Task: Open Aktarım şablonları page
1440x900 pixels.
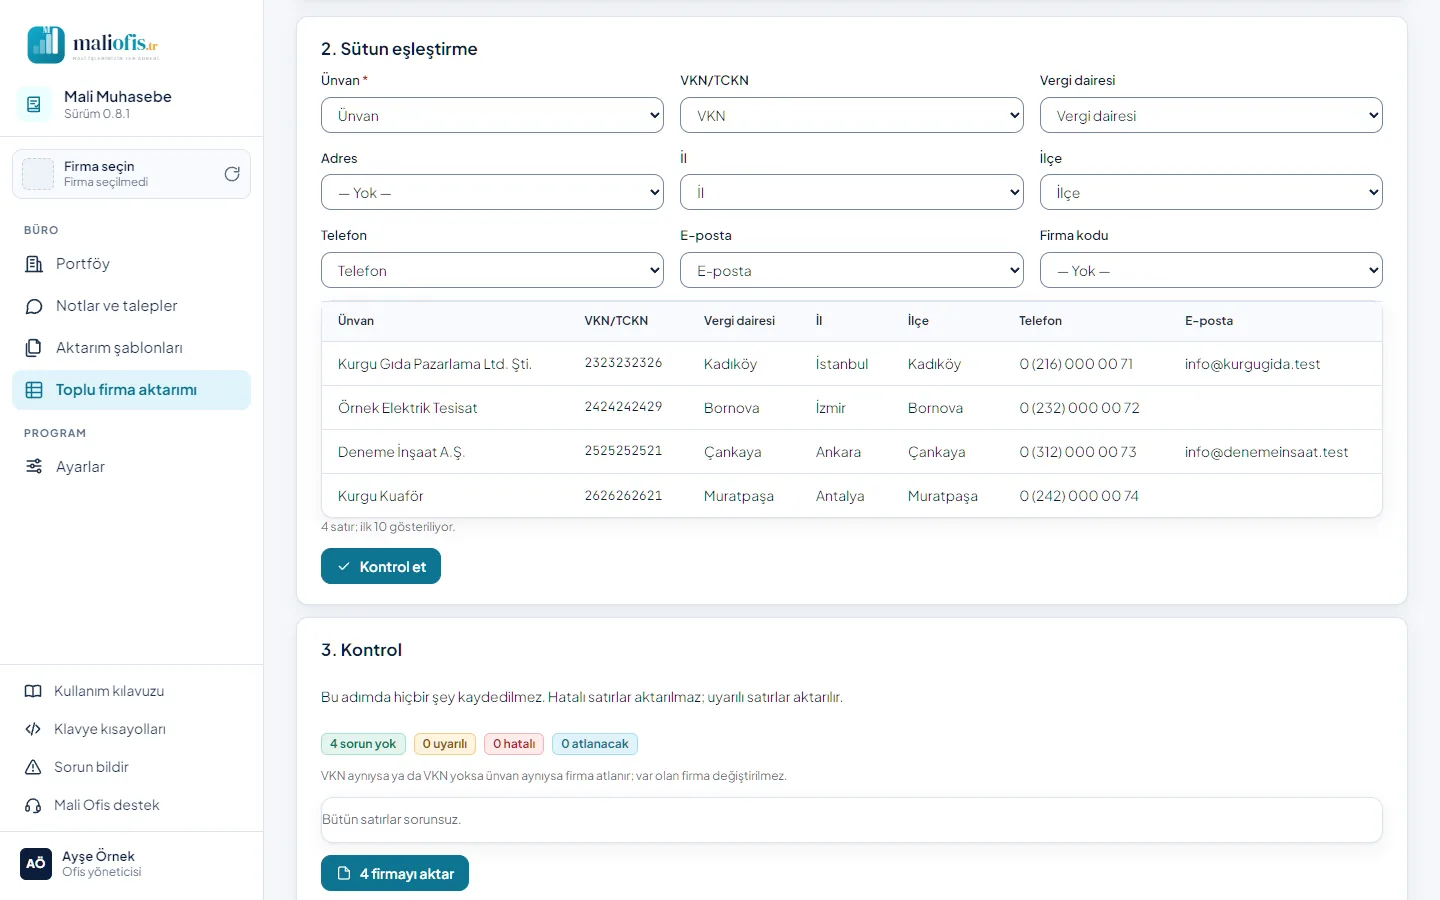Action: pos(131,348)
